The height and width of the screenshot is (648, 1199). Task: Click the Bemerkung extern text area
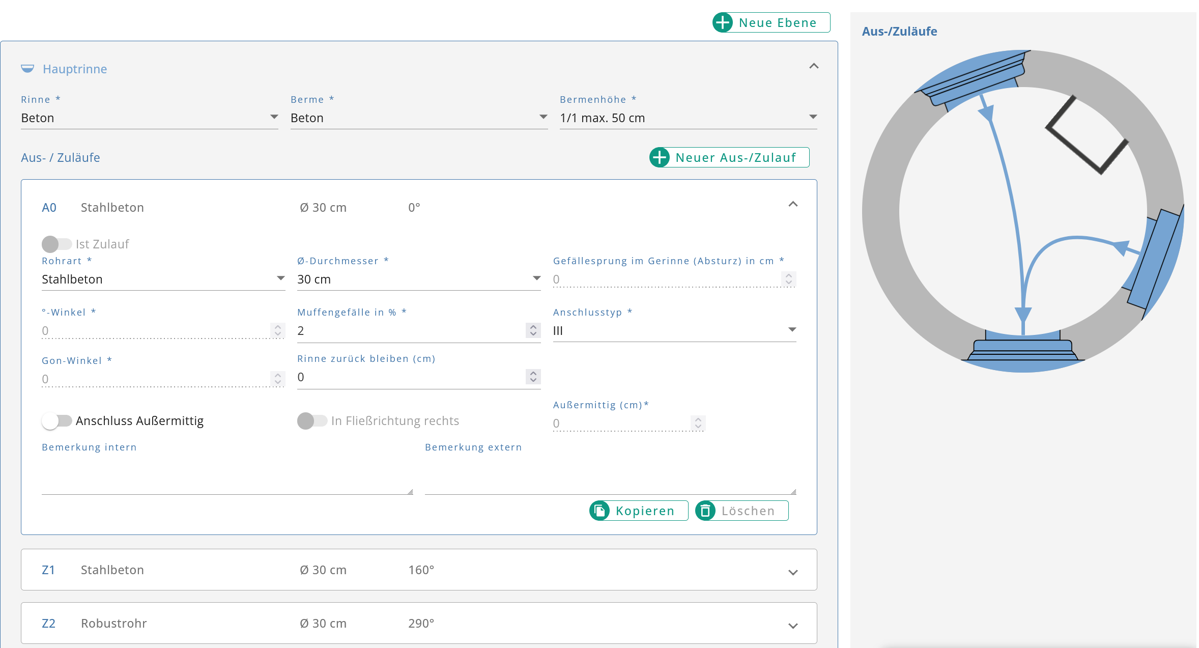pos(610,476)
